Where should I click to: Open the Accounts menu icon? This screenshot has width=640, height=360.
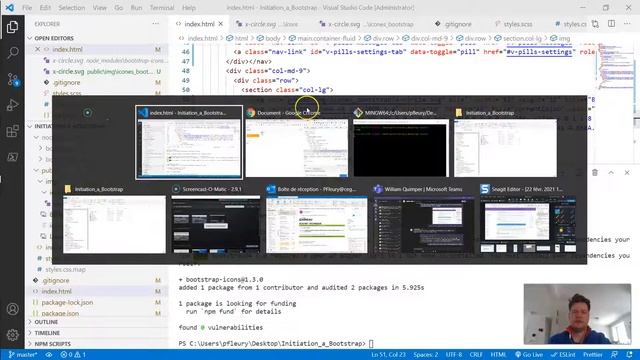point(12,309)
